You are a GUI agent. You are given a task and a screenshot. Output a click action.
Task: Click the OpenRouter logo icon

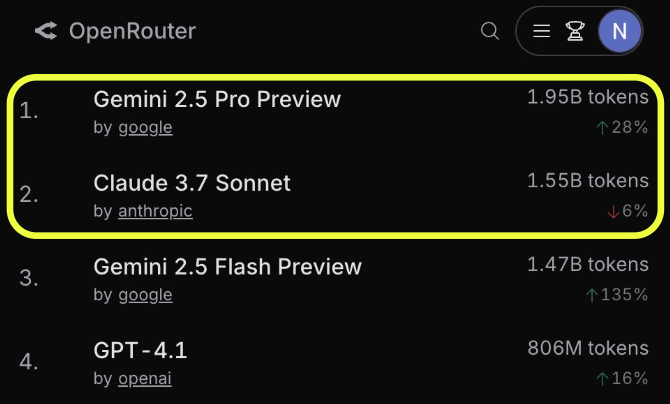pyautogui.click(x=46, y=31)
